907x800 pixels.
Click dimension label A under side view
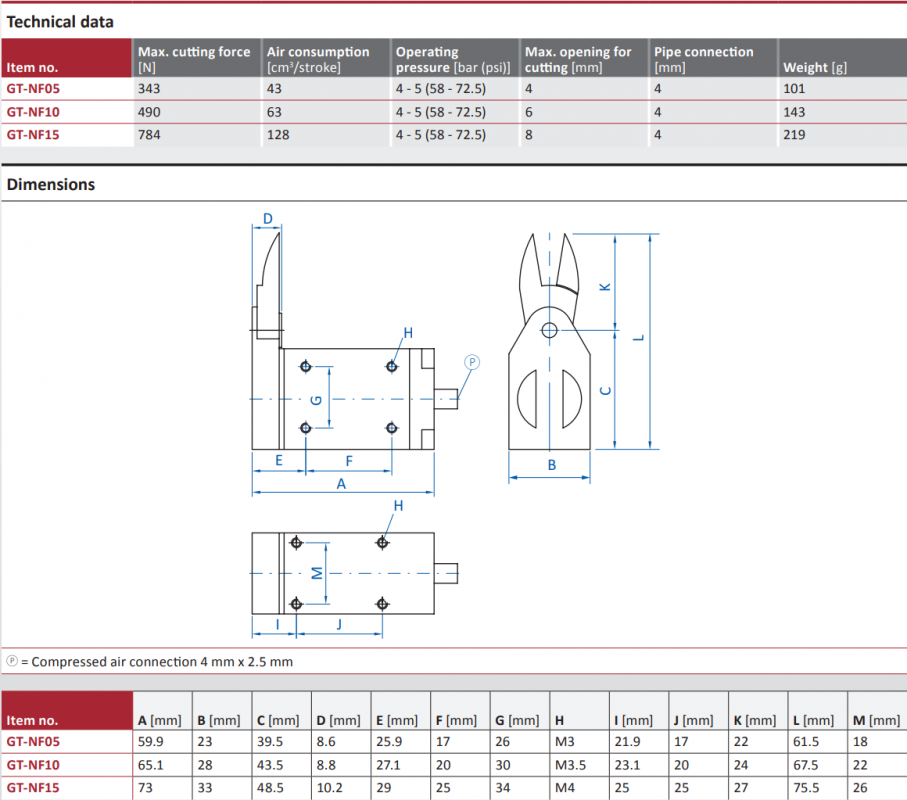(341, 484)
